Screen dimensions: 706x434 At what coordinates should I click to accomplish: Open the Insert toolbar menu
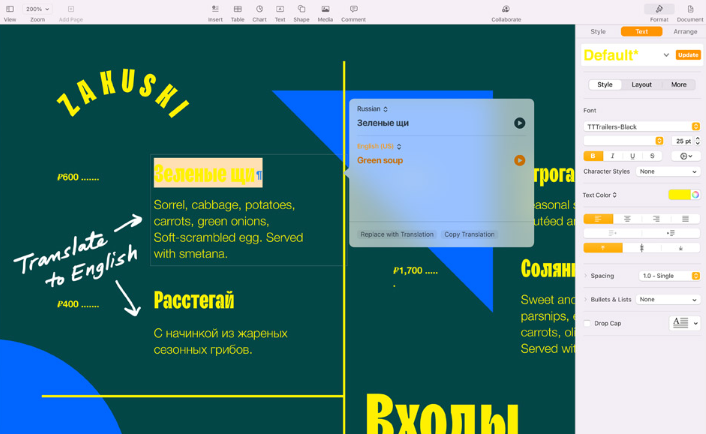(x=215, y=9)
